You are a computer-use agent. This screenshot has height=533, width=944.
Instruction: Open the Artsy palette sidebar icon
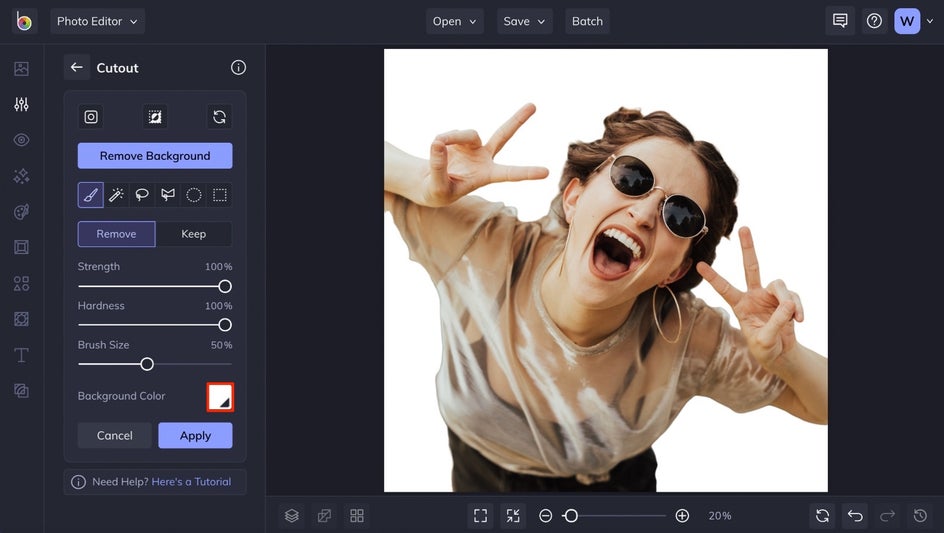[21, 211]
